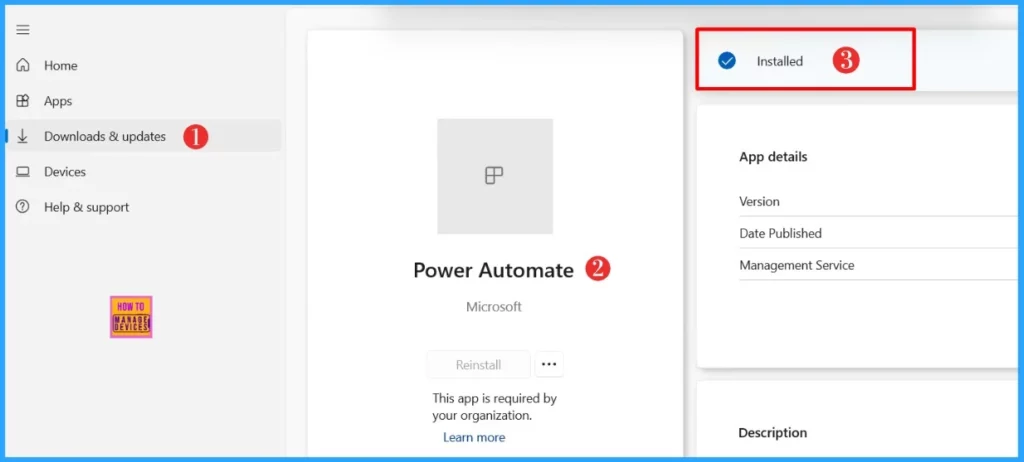Screen dimensions: 1024x462
Task: Click the 'required by your organization' notice
Action: pos(494,406)
